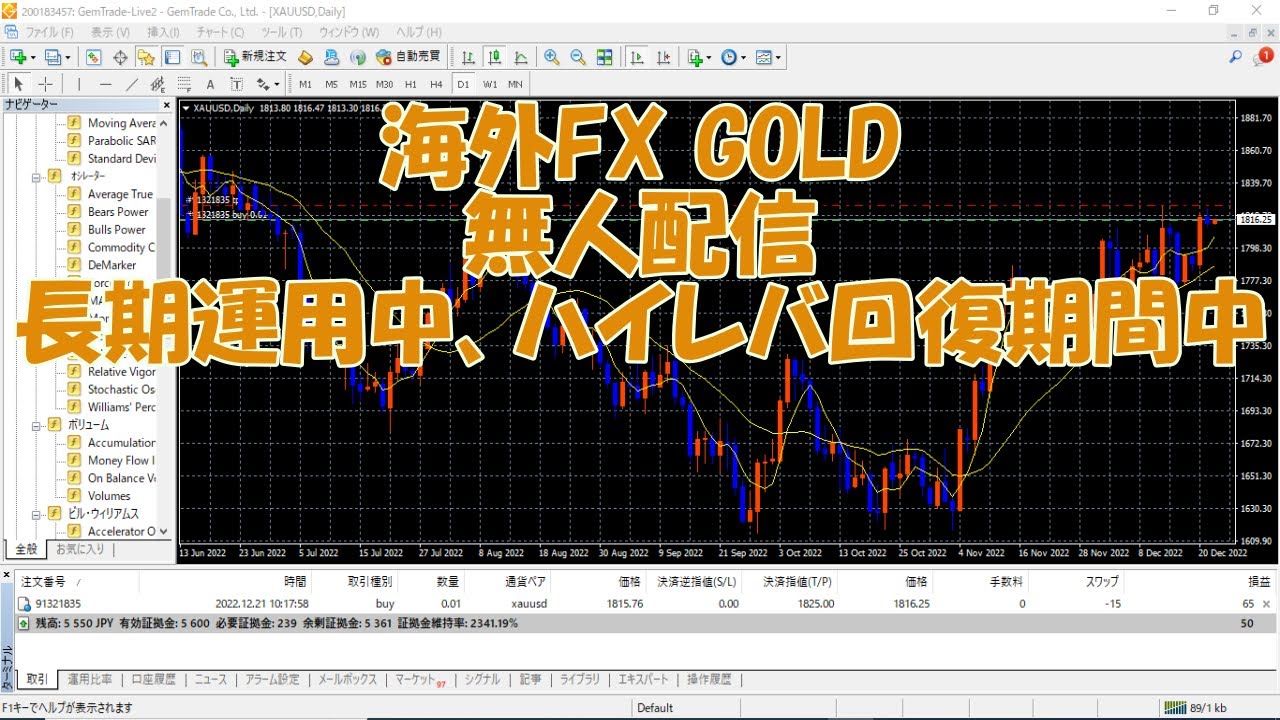Viewport: 1280px width, 720px height.
Task: Select the crosshair tool
Action: (45, 84)
